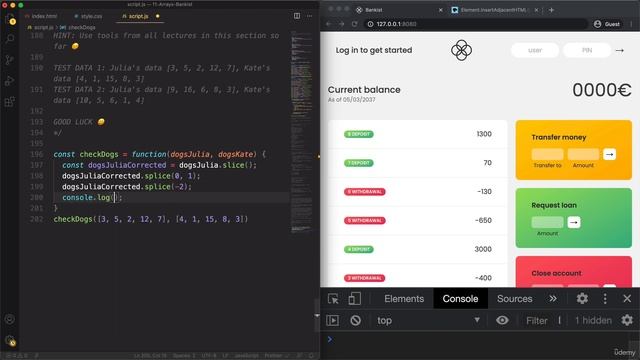Open the Source Control icon in VS Code
The height and width of the screenshot is (360, 640).
(10, 60)
